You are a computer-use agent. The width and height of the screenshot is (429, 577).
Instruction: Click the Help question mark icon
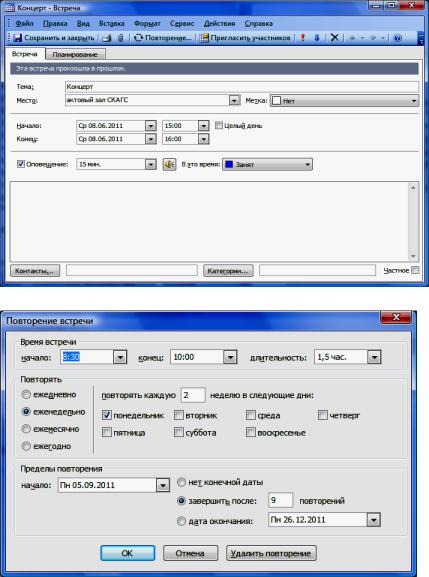(397, 38)
